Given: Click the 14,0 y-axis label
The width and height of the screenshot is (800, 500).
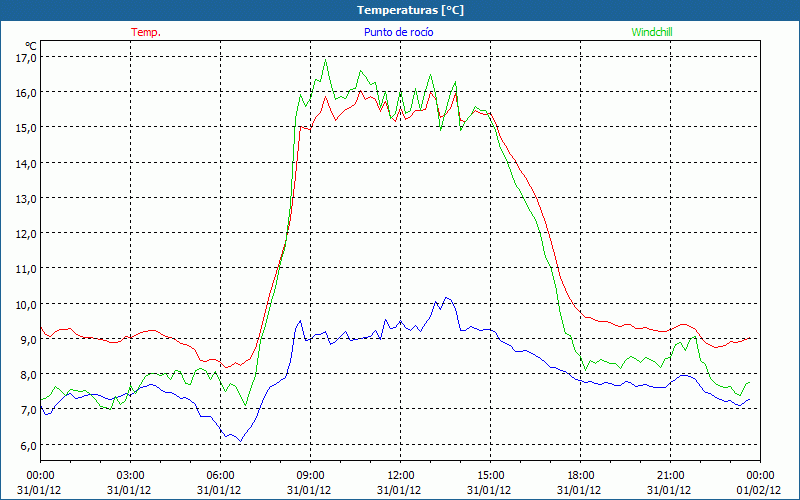Looking at the screenshot, I should 26,164.
